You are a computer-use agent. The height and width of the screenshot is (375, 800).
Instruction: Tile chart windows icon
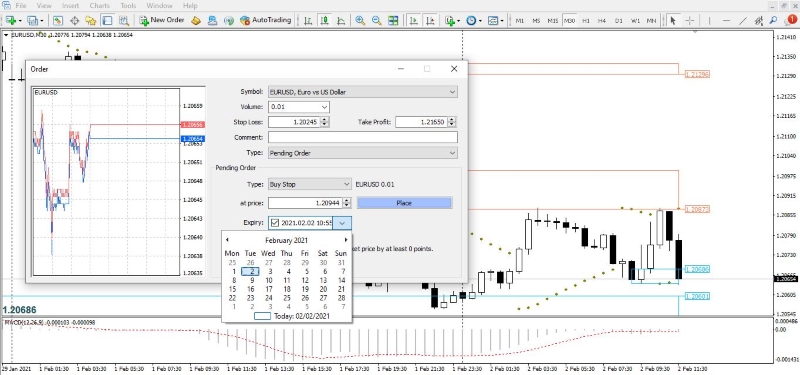[x=393, y=20]
